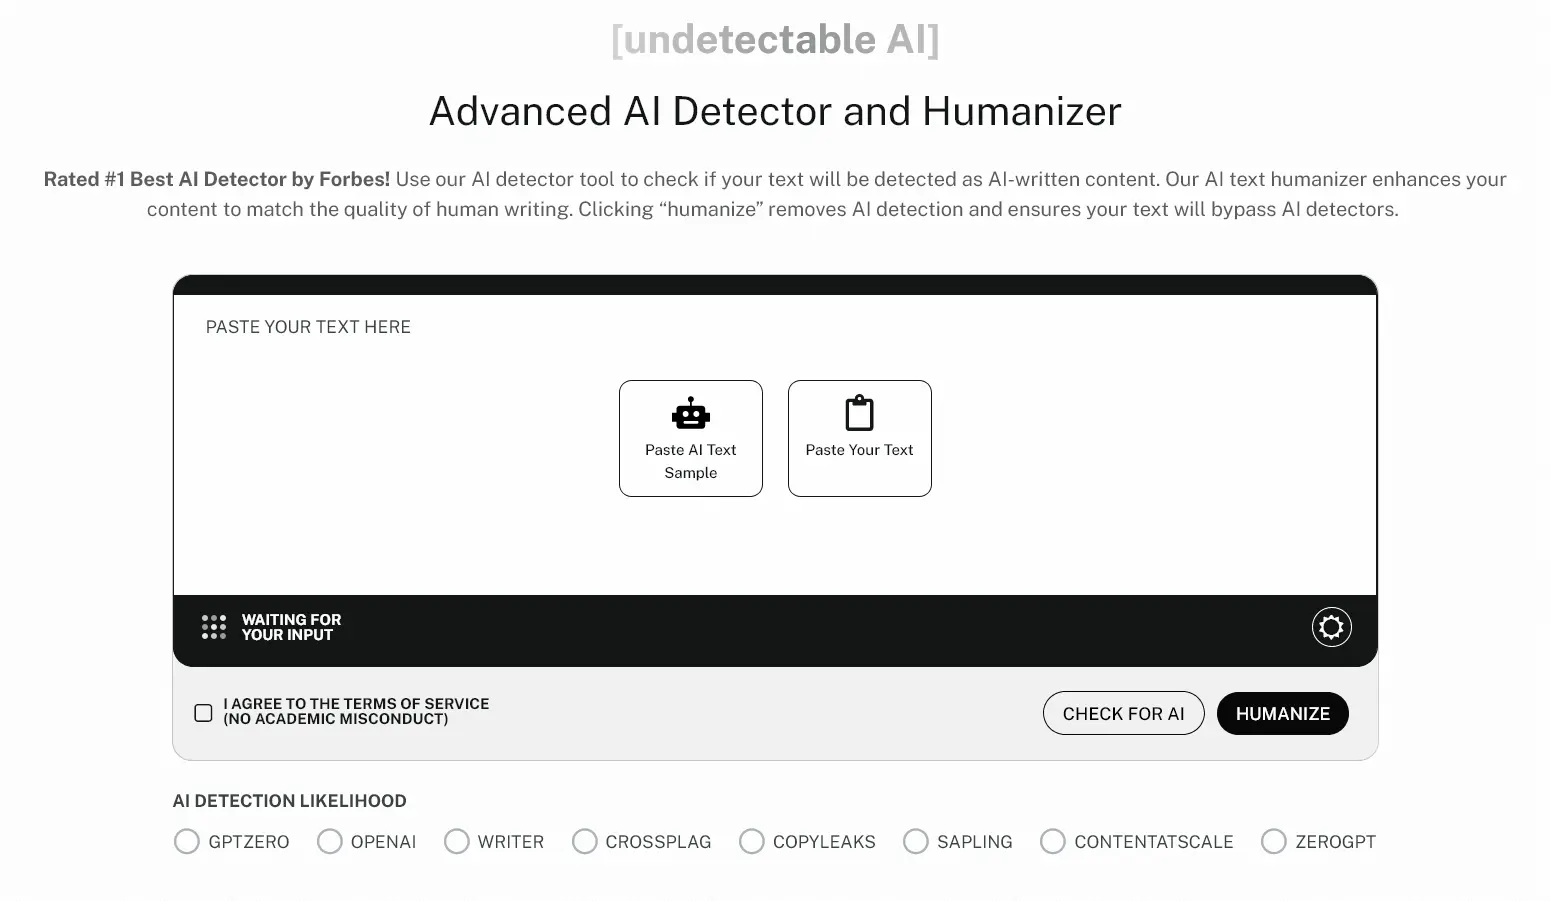1550x901 pixels.
Task: Open the settings gear in the status bar
Action: [x=1330, y=627]
